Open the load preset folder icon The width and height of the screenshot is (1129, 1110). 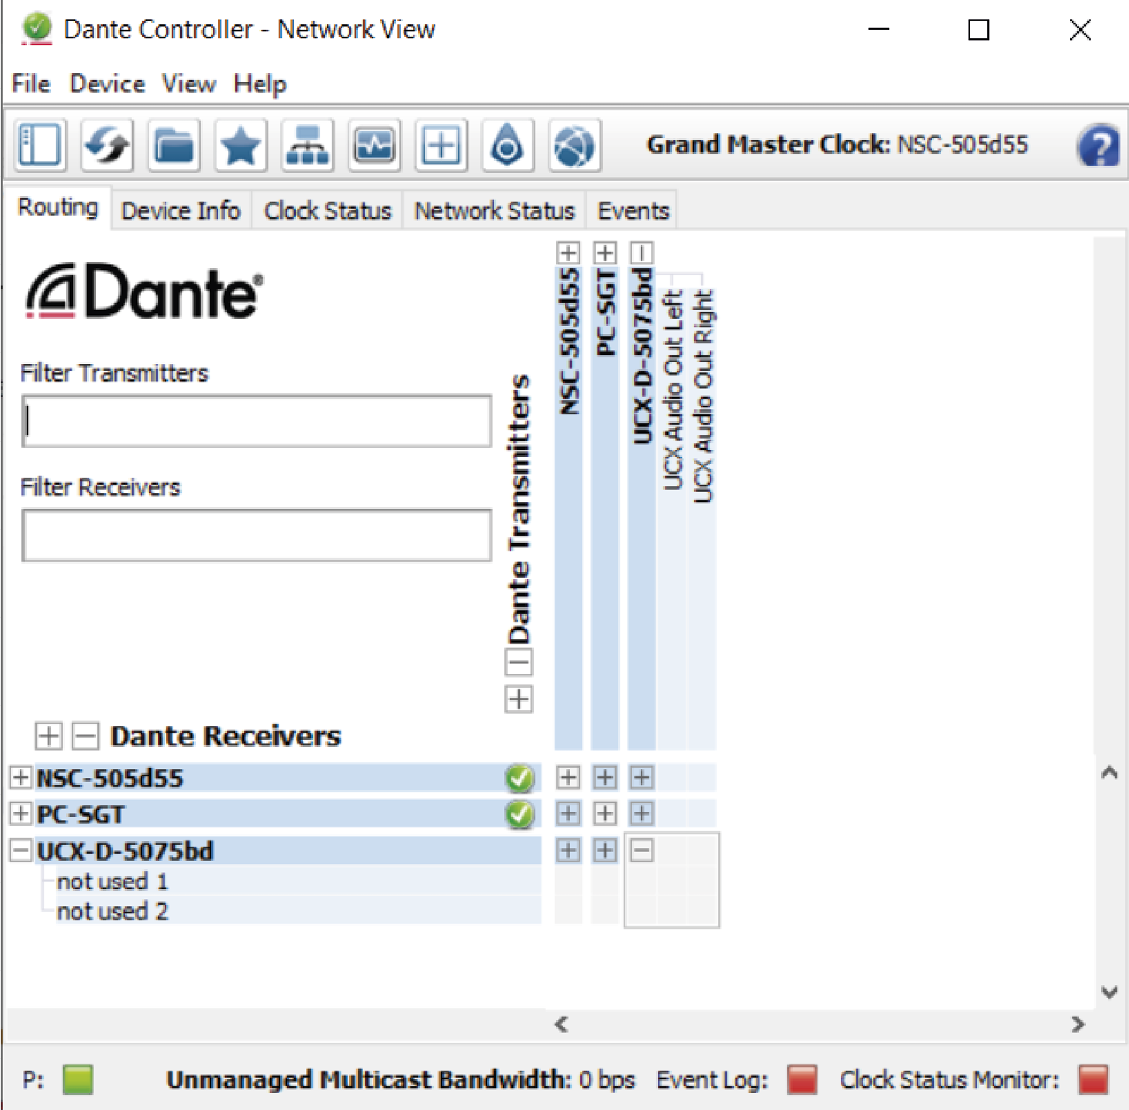[174, 145]
